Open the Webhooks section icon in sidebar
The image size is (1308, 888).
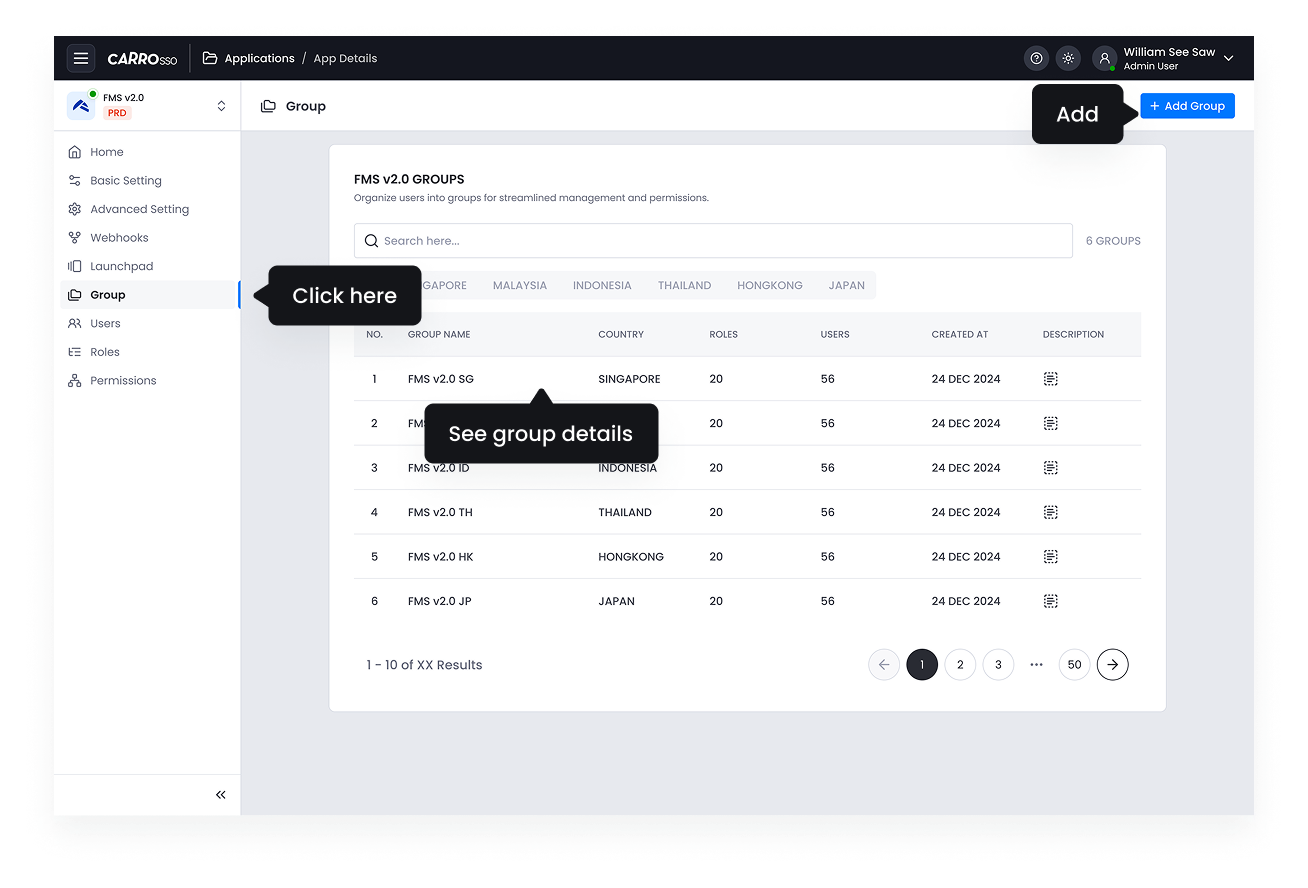click(74, 237)
